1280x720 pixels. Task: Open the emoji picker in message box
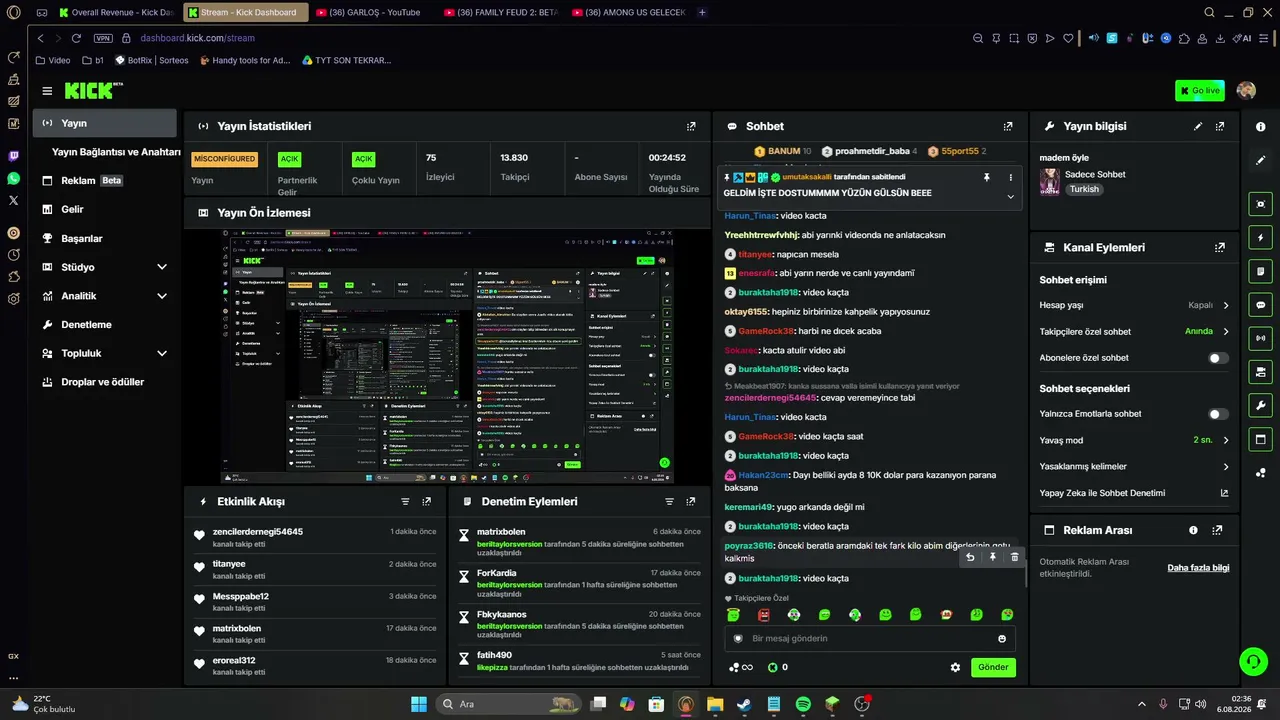pos(1002,639)
